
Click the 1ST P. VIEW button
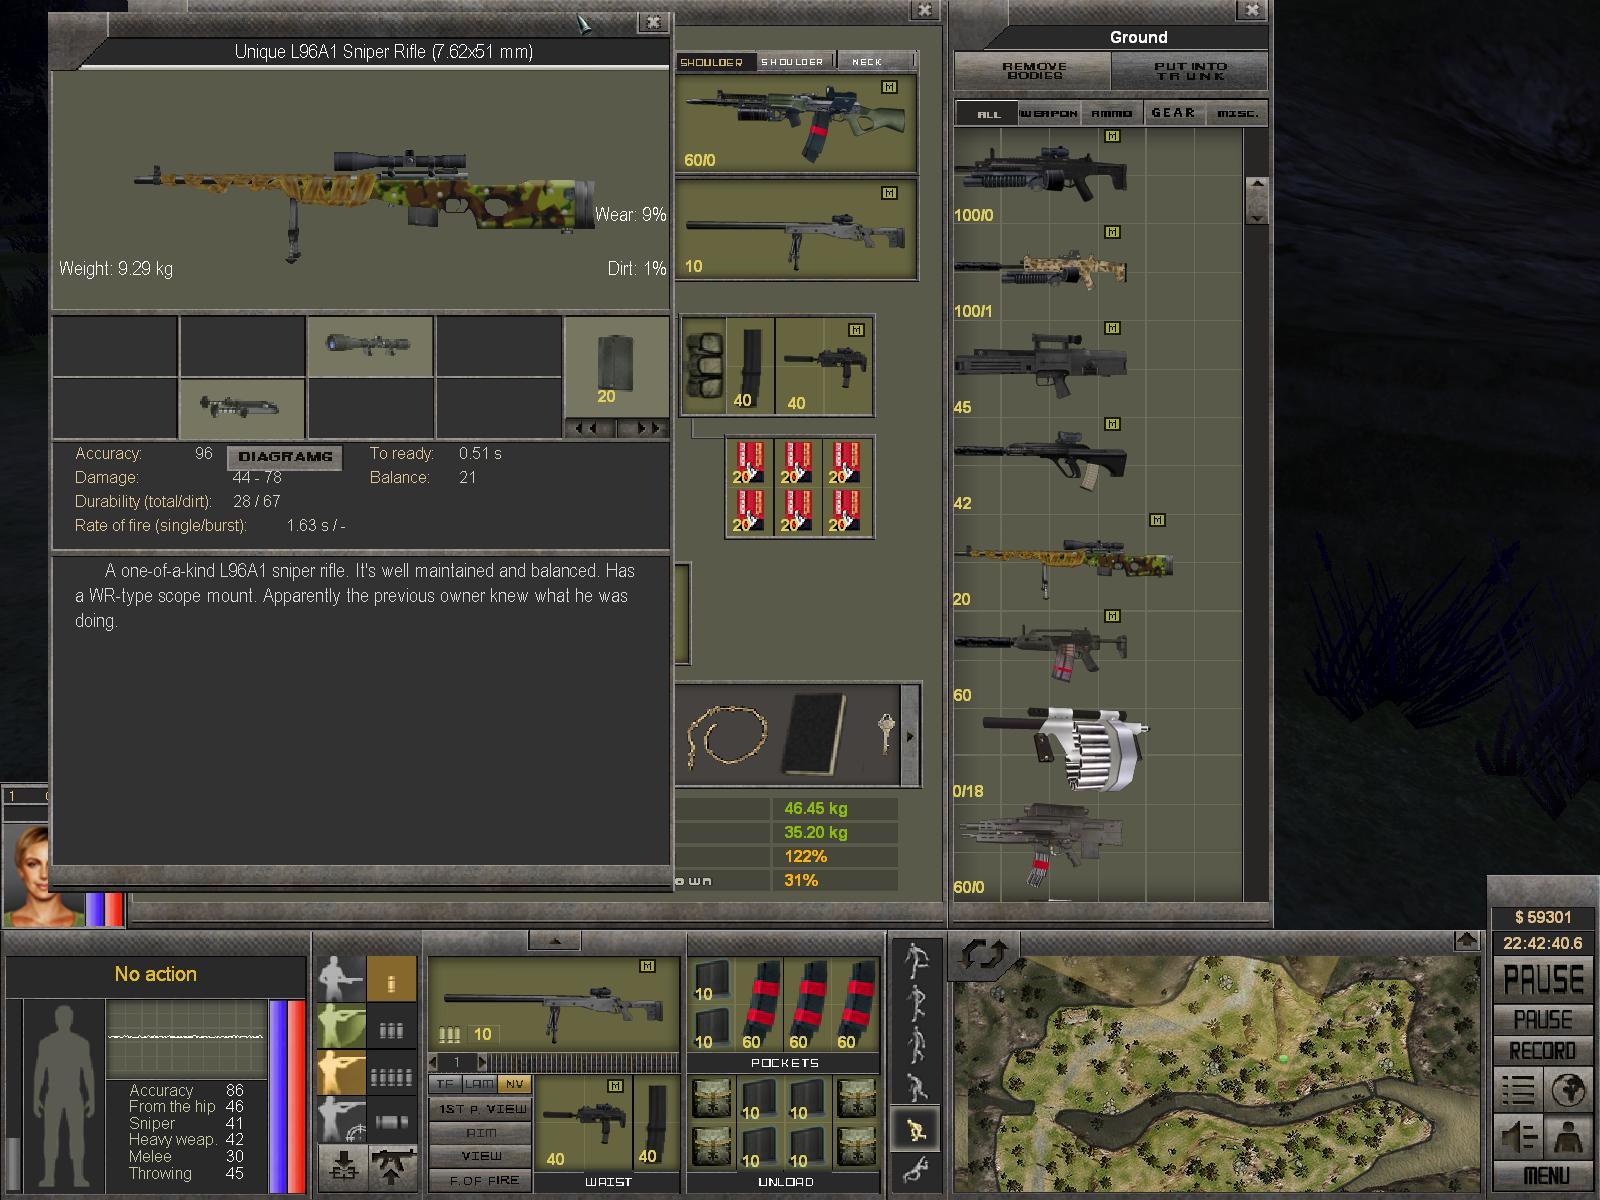click(x=481, y=1109)
